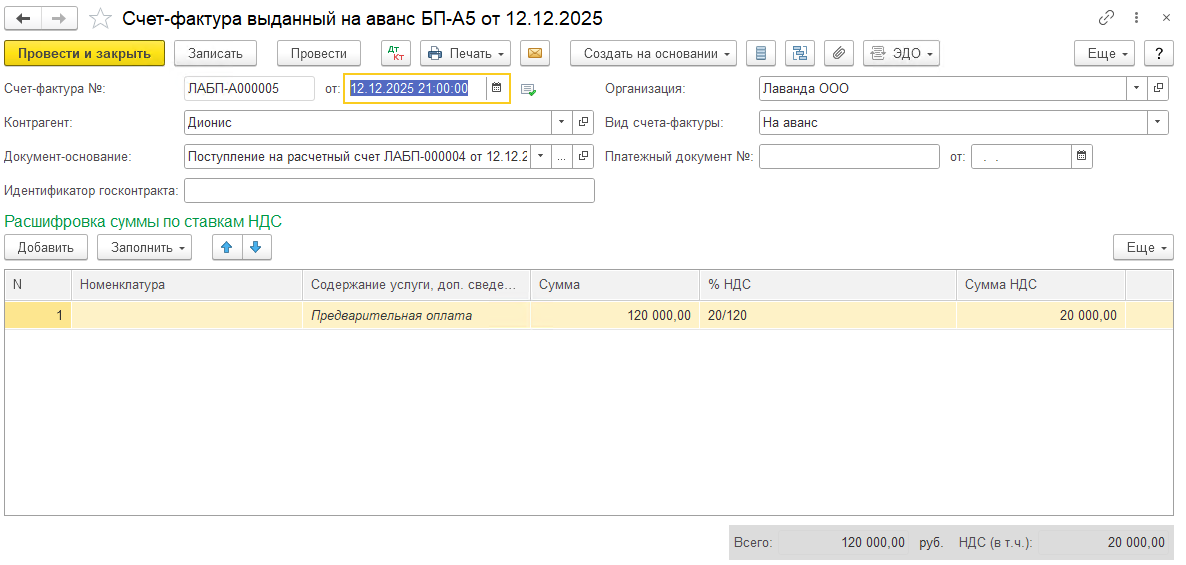
Task: Open calendar for invoice date field
Action: 496,88
